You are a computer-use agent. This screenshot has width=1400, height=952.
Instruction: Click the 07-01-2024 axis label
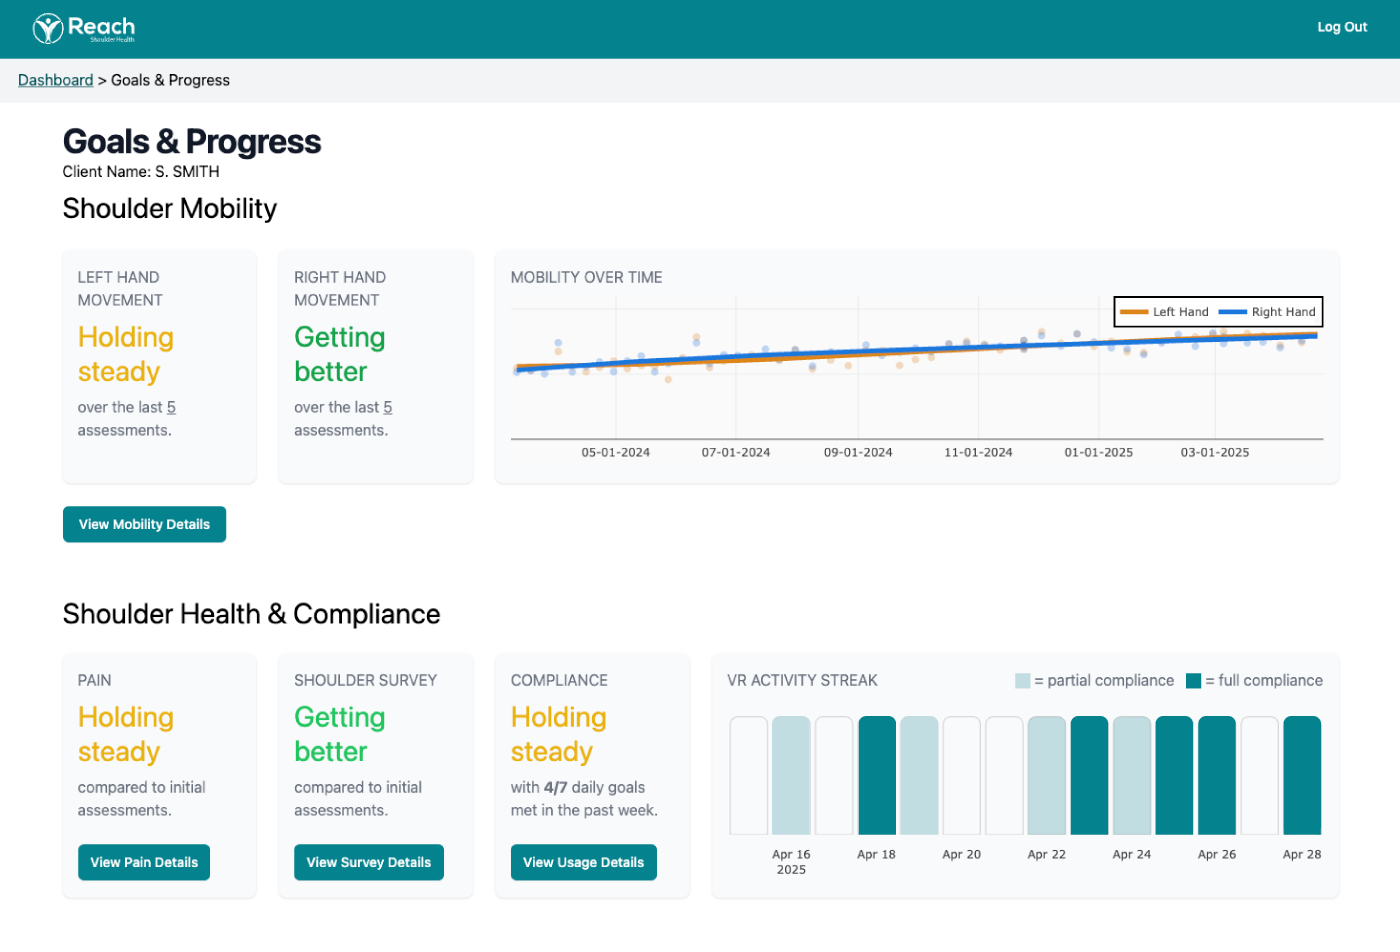coord(736,452)
